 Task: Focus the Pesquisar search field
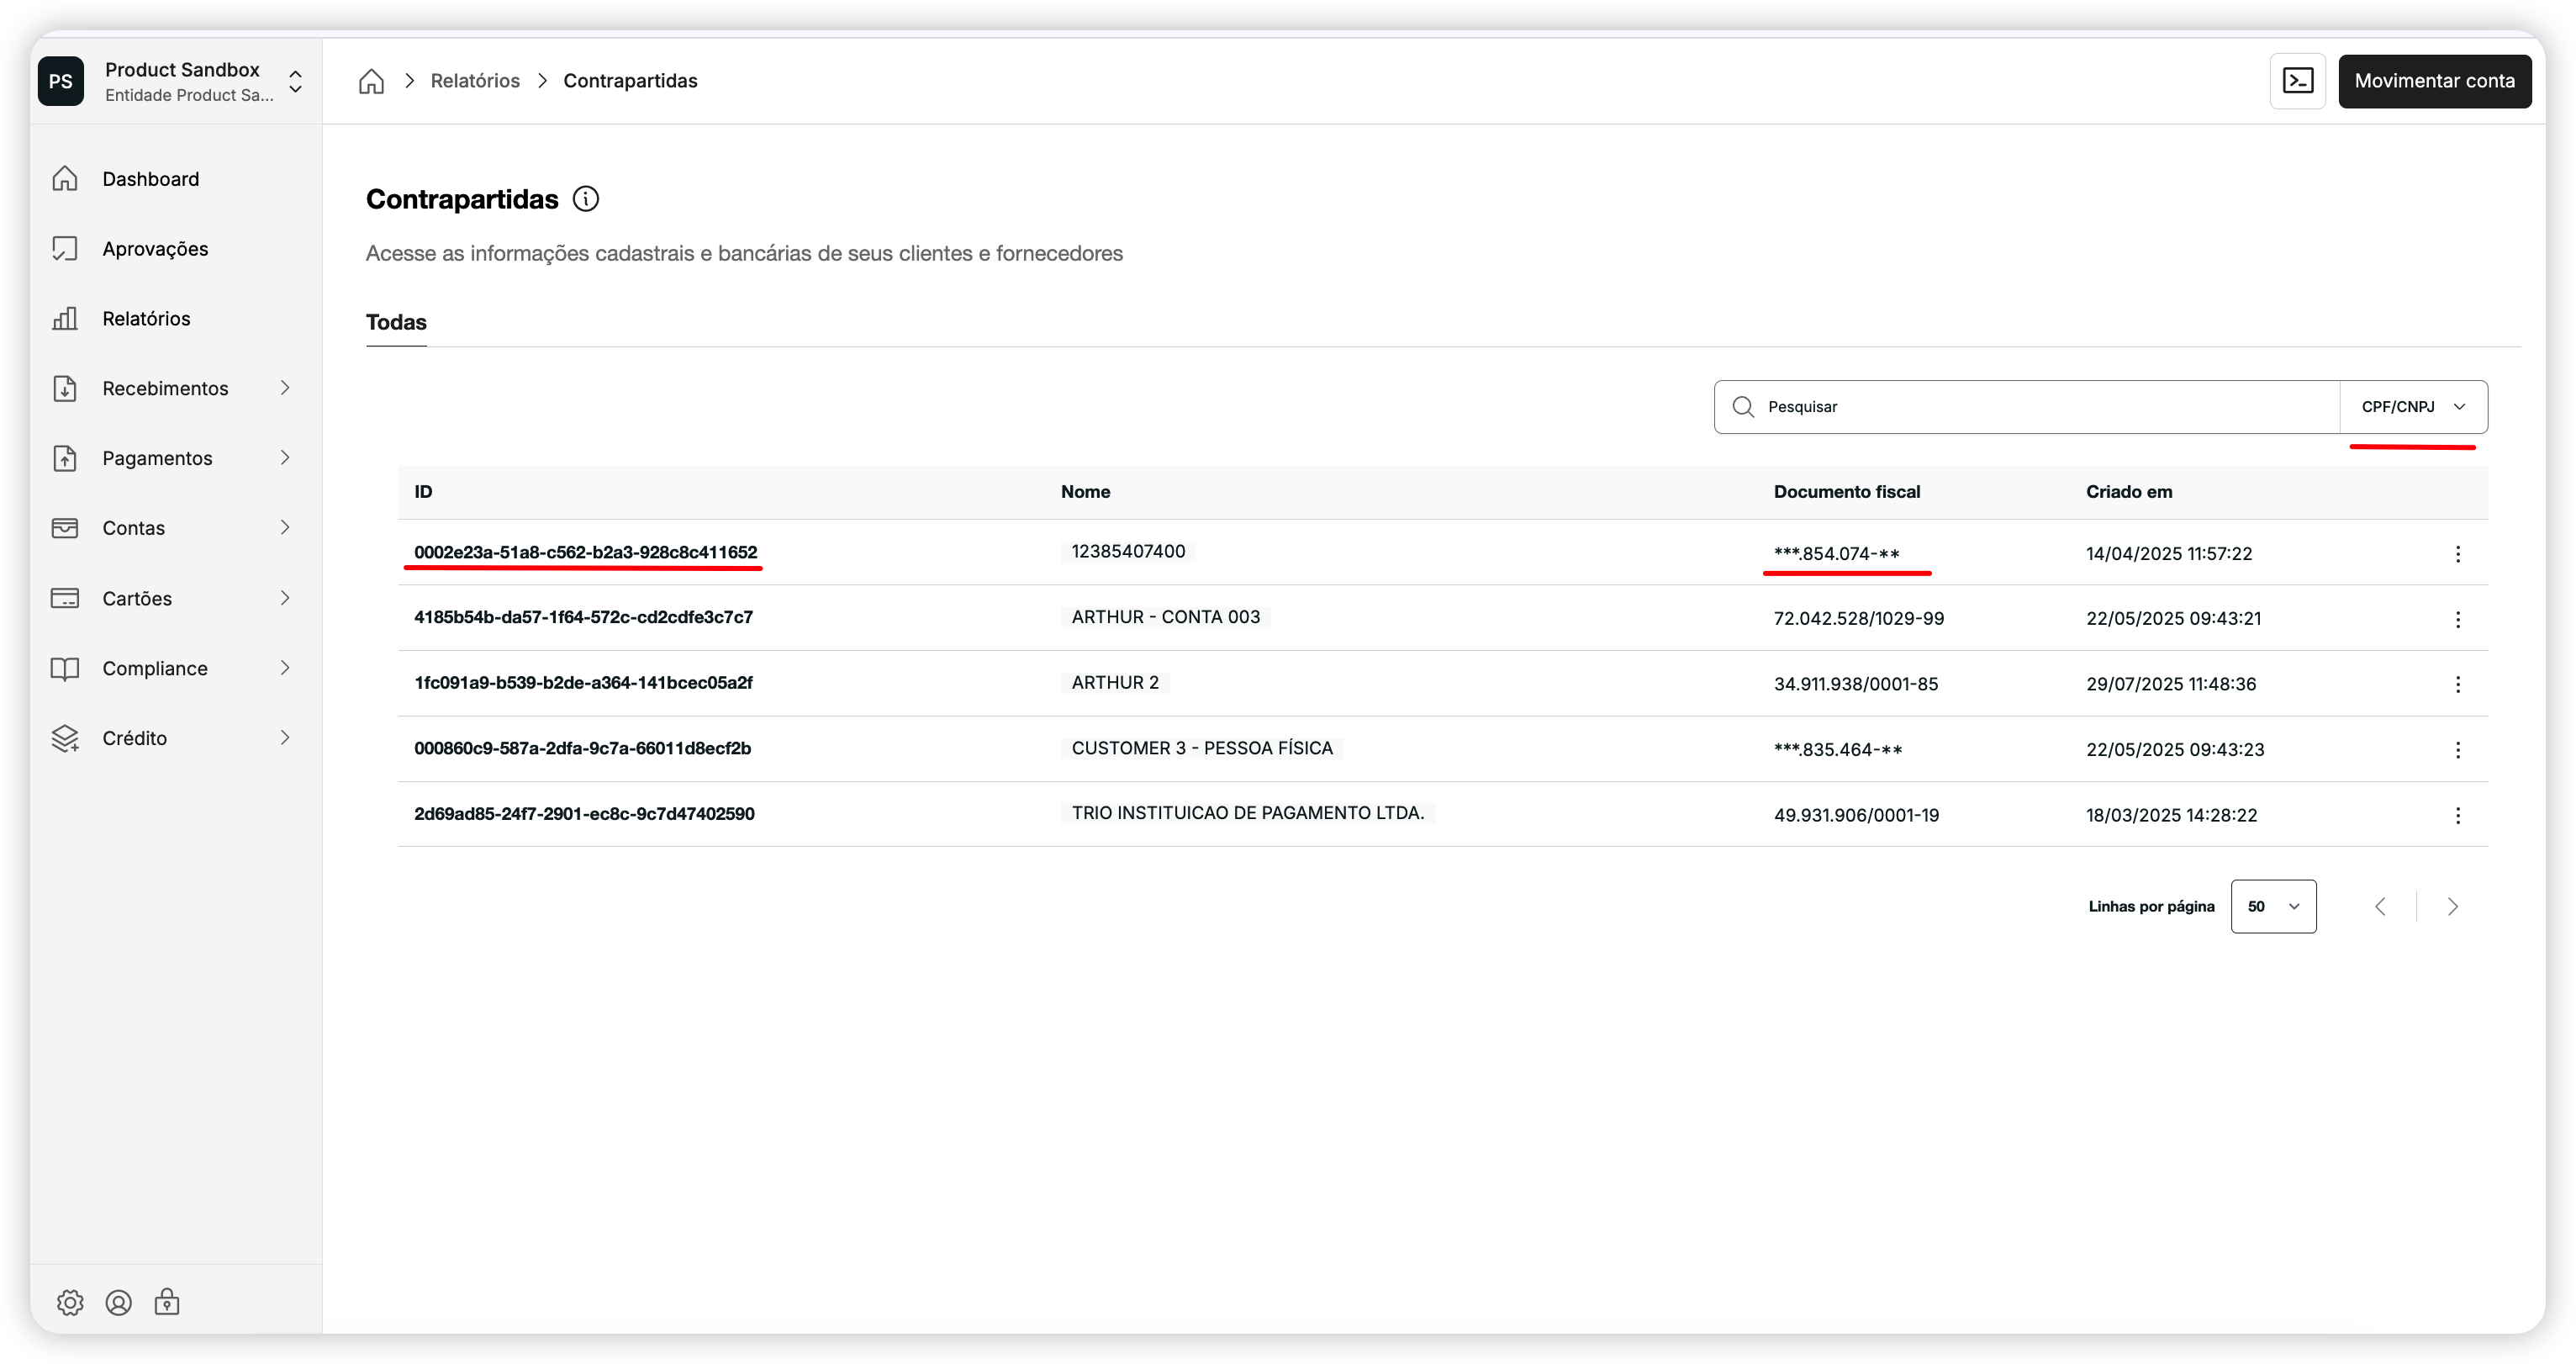pyautogui.click(x=2040, y=407)
